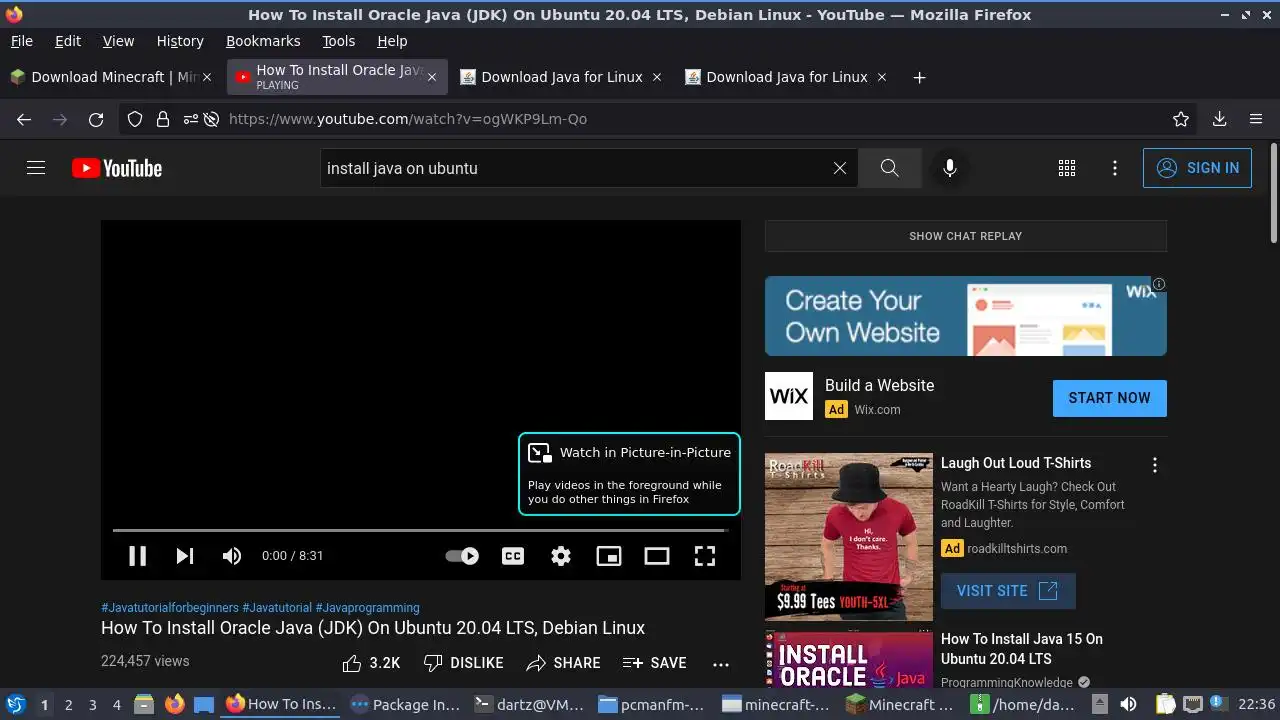This screenshot has height=720, width=1280.
Task: Click the VISIT SITE button
Action: (1008, 591)
